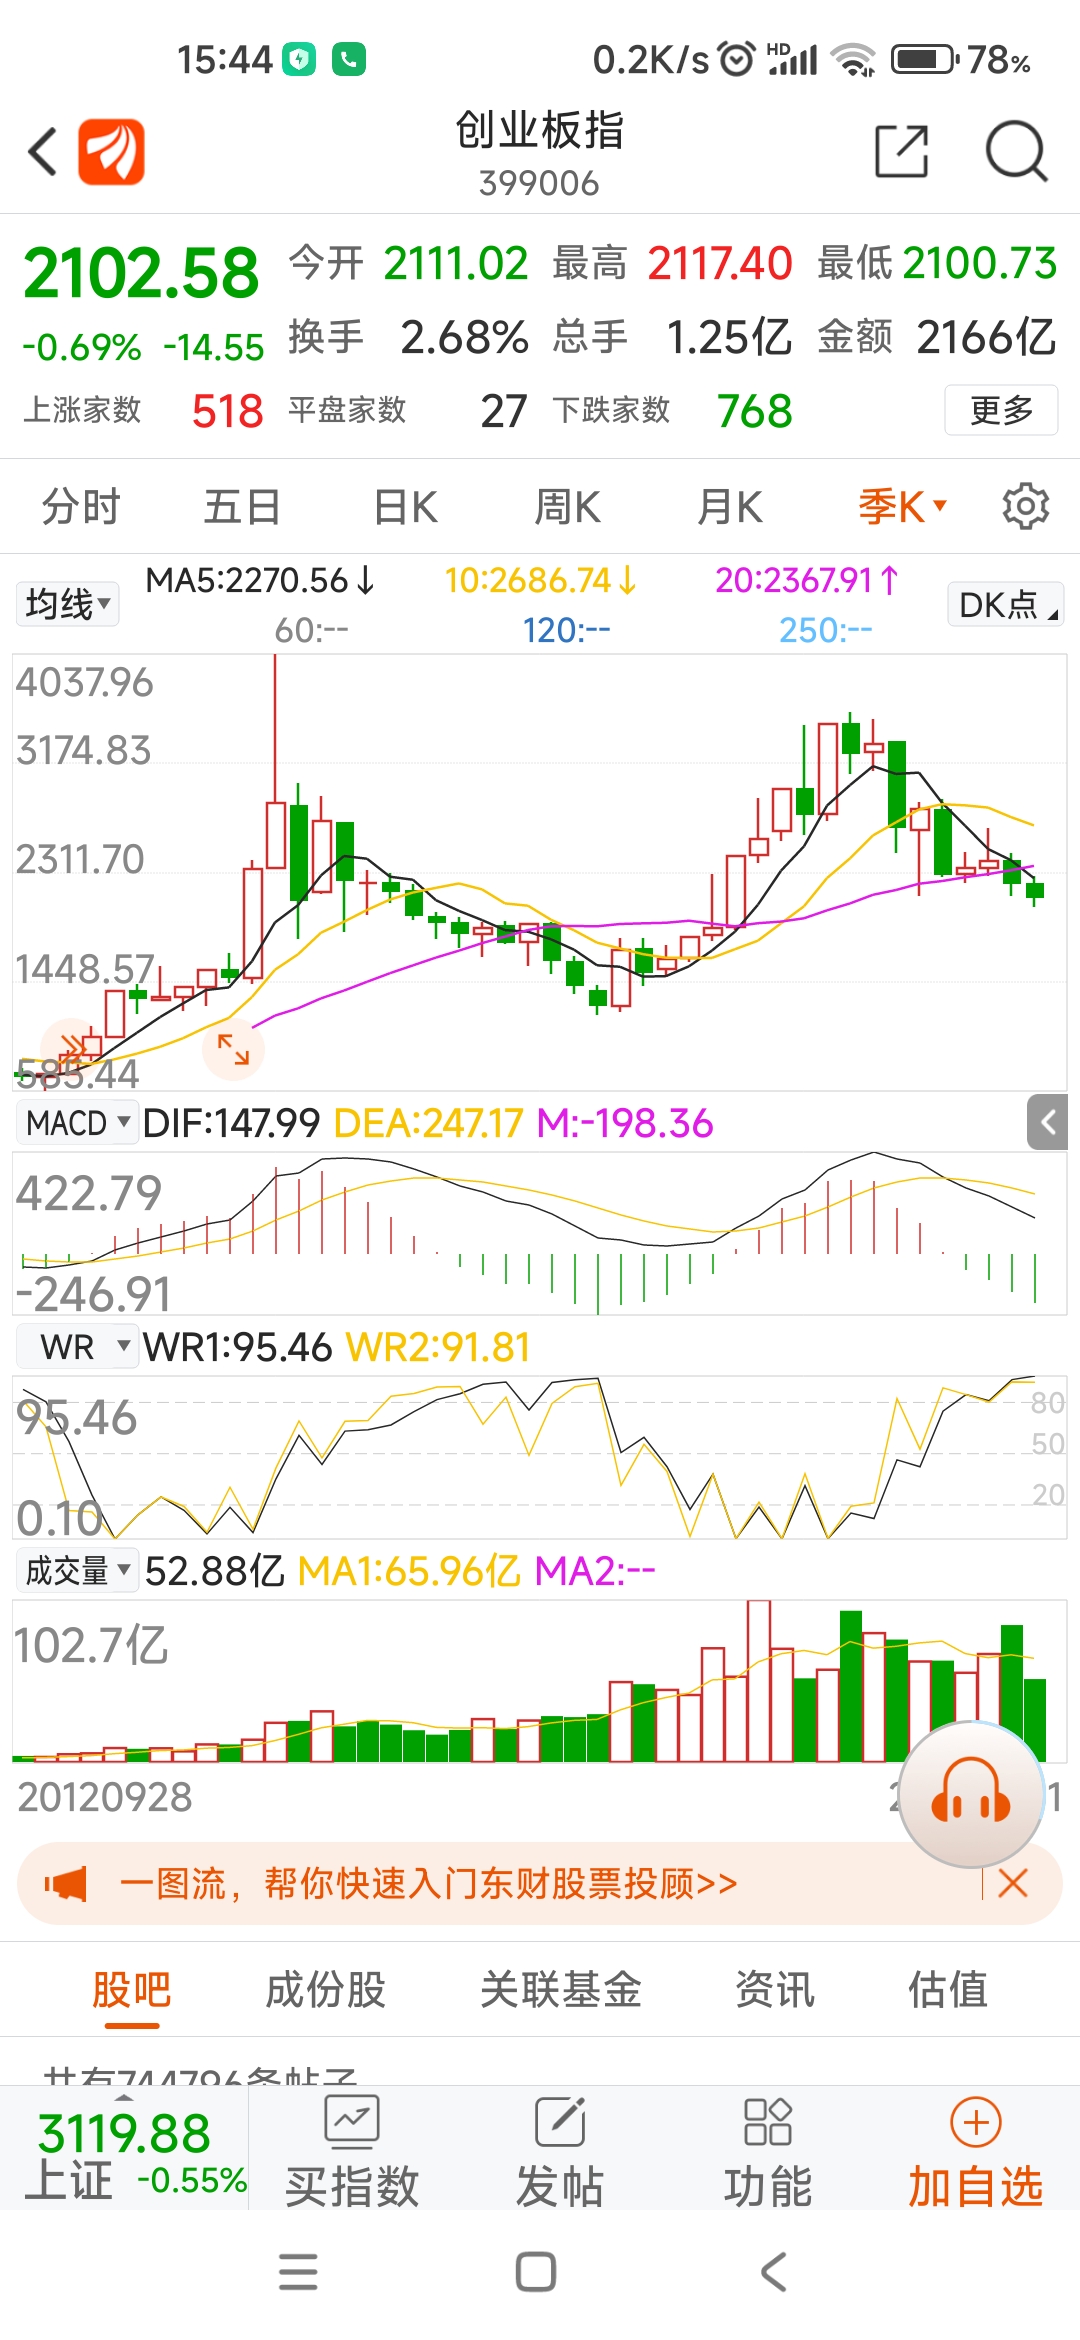Dismiss the promo banner with X
The height and width of the screenshot is (2340, 1080).
(1013, 1884)
